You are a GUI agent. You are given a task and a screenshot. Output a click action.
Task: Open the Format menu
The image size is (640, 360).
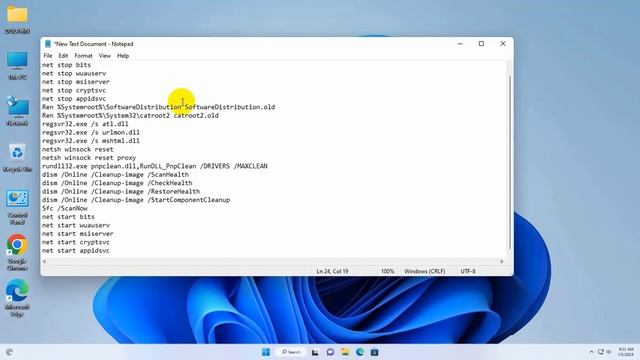pyautogui.click(x=83, y=56)
